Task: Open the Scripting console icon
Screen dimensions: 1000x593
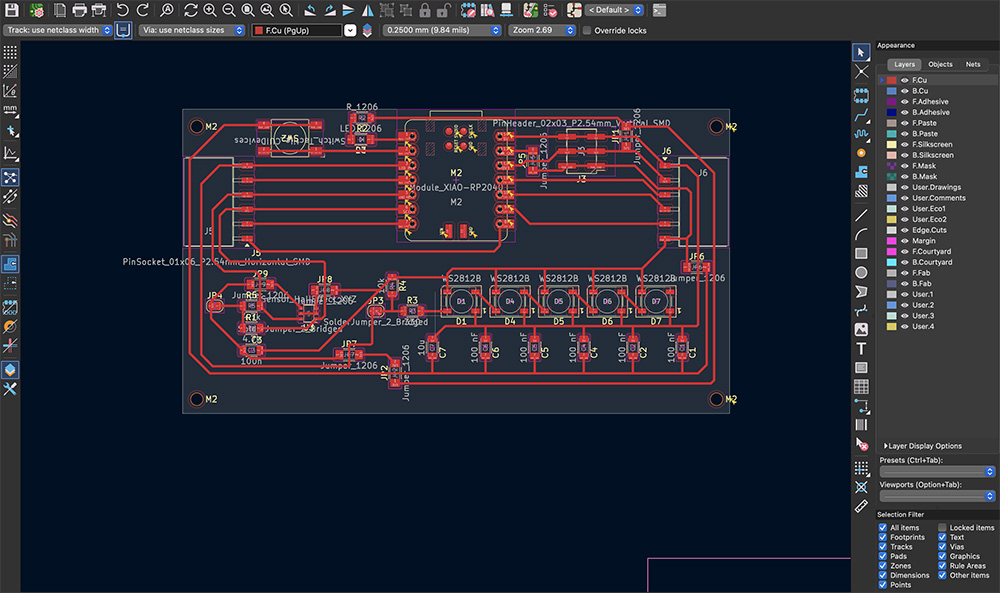Action: click(x=659, y=10)
